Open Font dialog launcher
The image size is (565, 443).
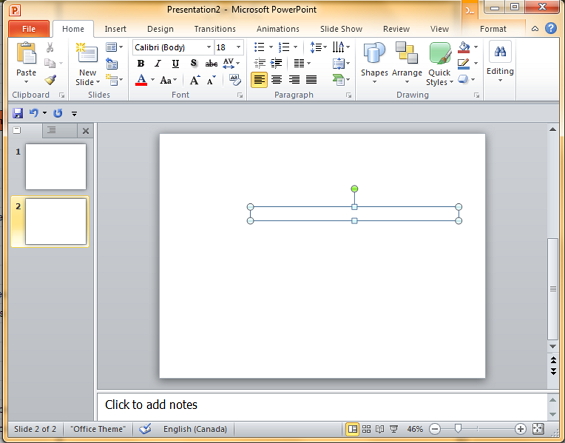point(240,95)
